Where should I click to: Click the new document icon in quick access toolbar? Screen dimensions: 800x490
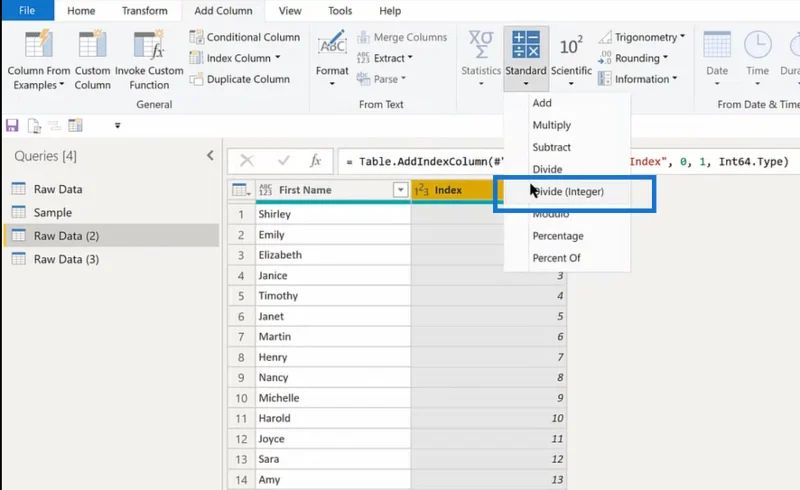34,126
